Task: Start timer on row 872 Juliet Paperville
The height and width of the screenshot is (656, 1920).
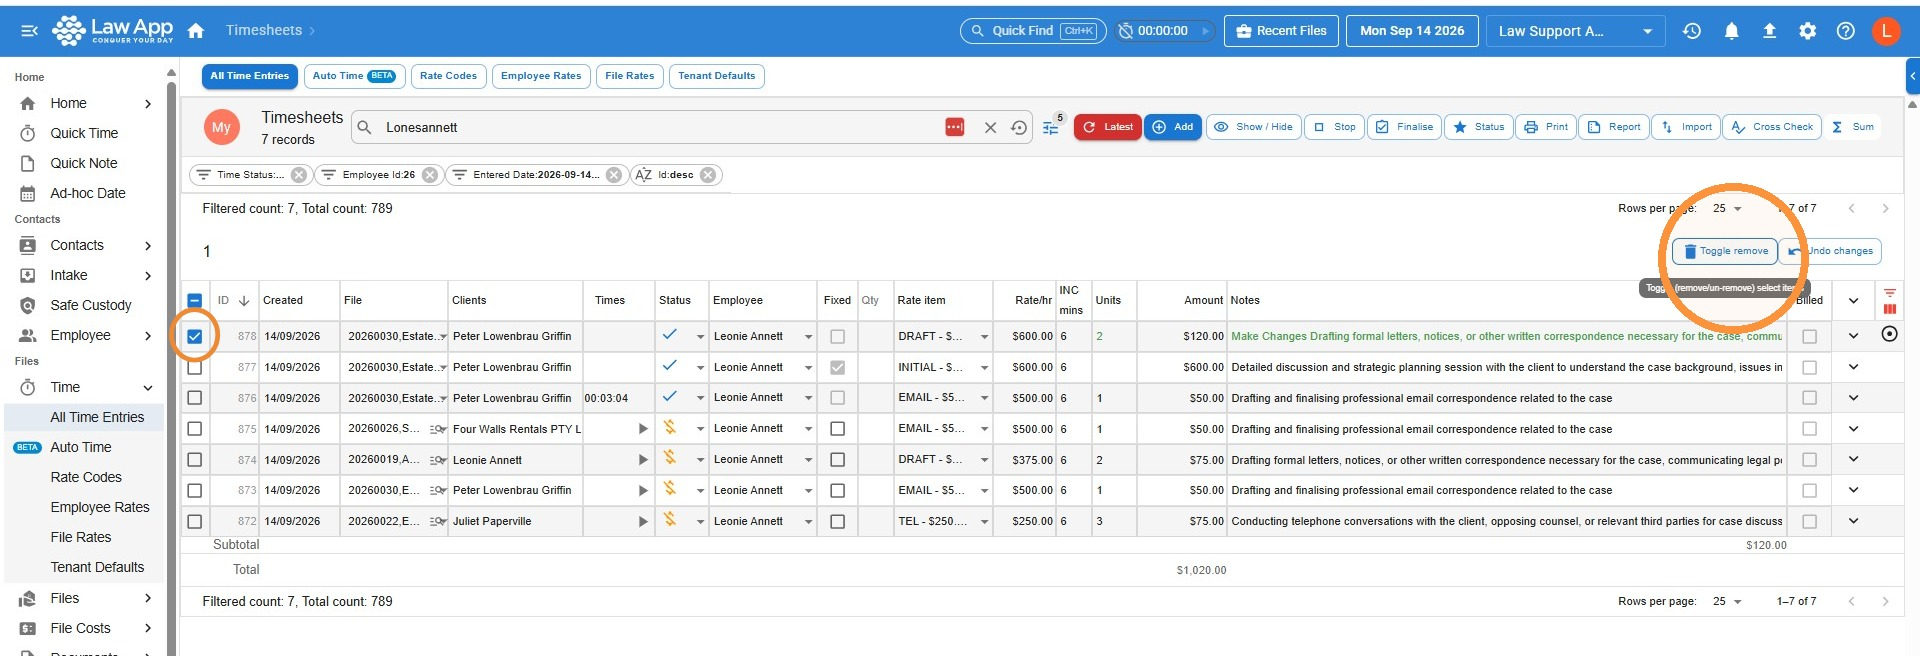Action: click(643, 522)
